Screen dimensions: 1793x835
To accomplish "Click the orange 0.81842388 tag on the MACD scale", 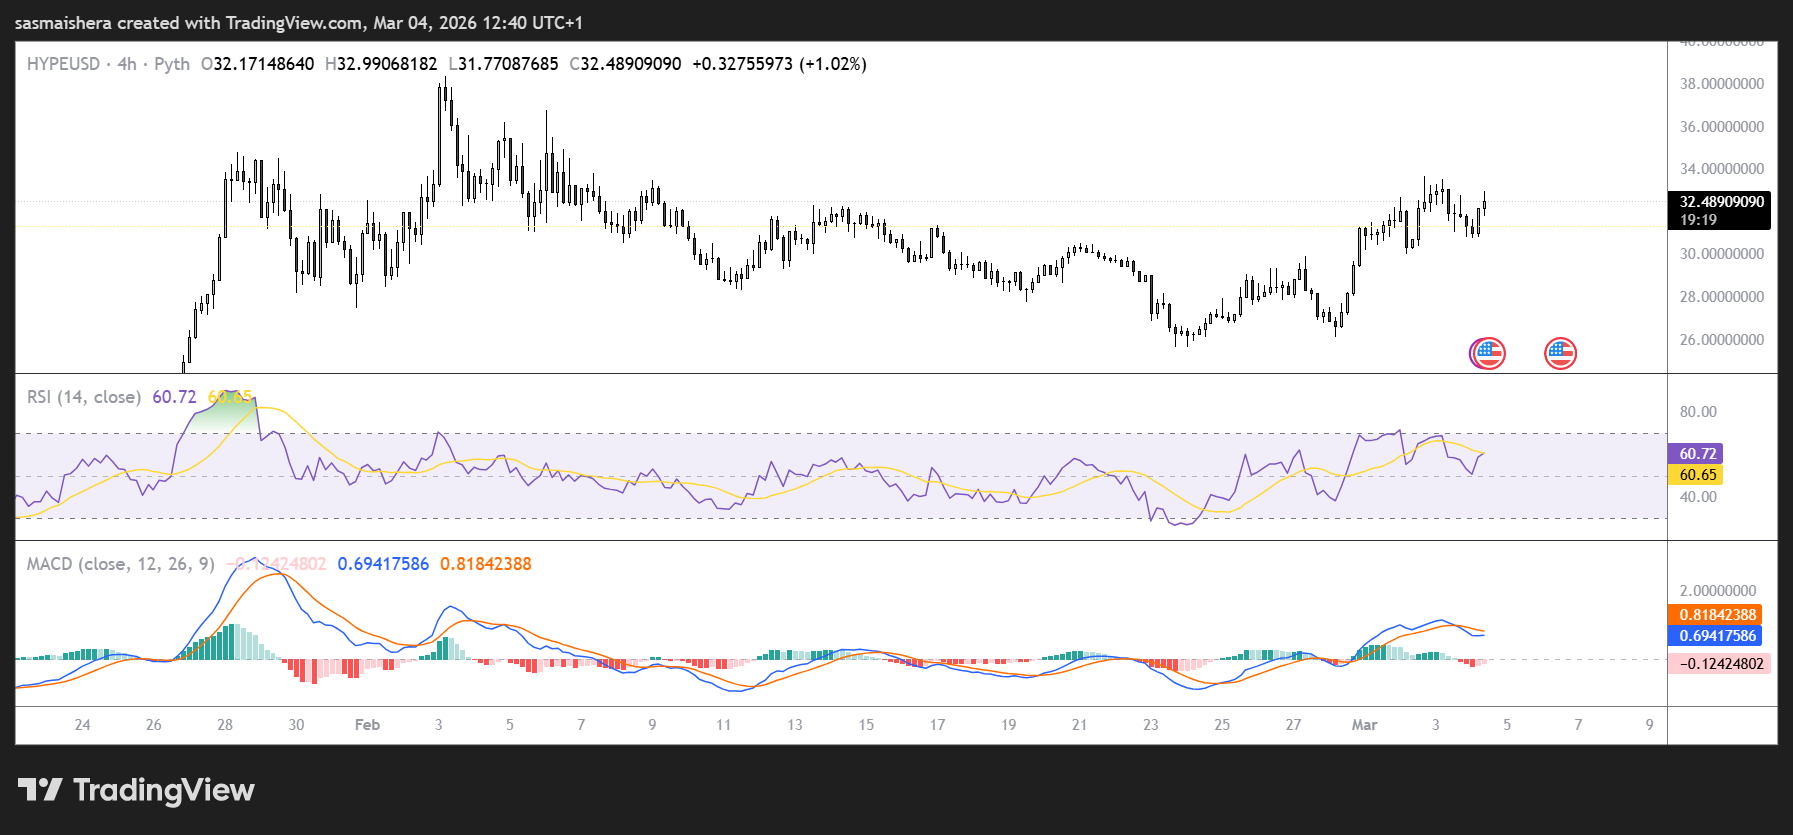I will 1717,615.
